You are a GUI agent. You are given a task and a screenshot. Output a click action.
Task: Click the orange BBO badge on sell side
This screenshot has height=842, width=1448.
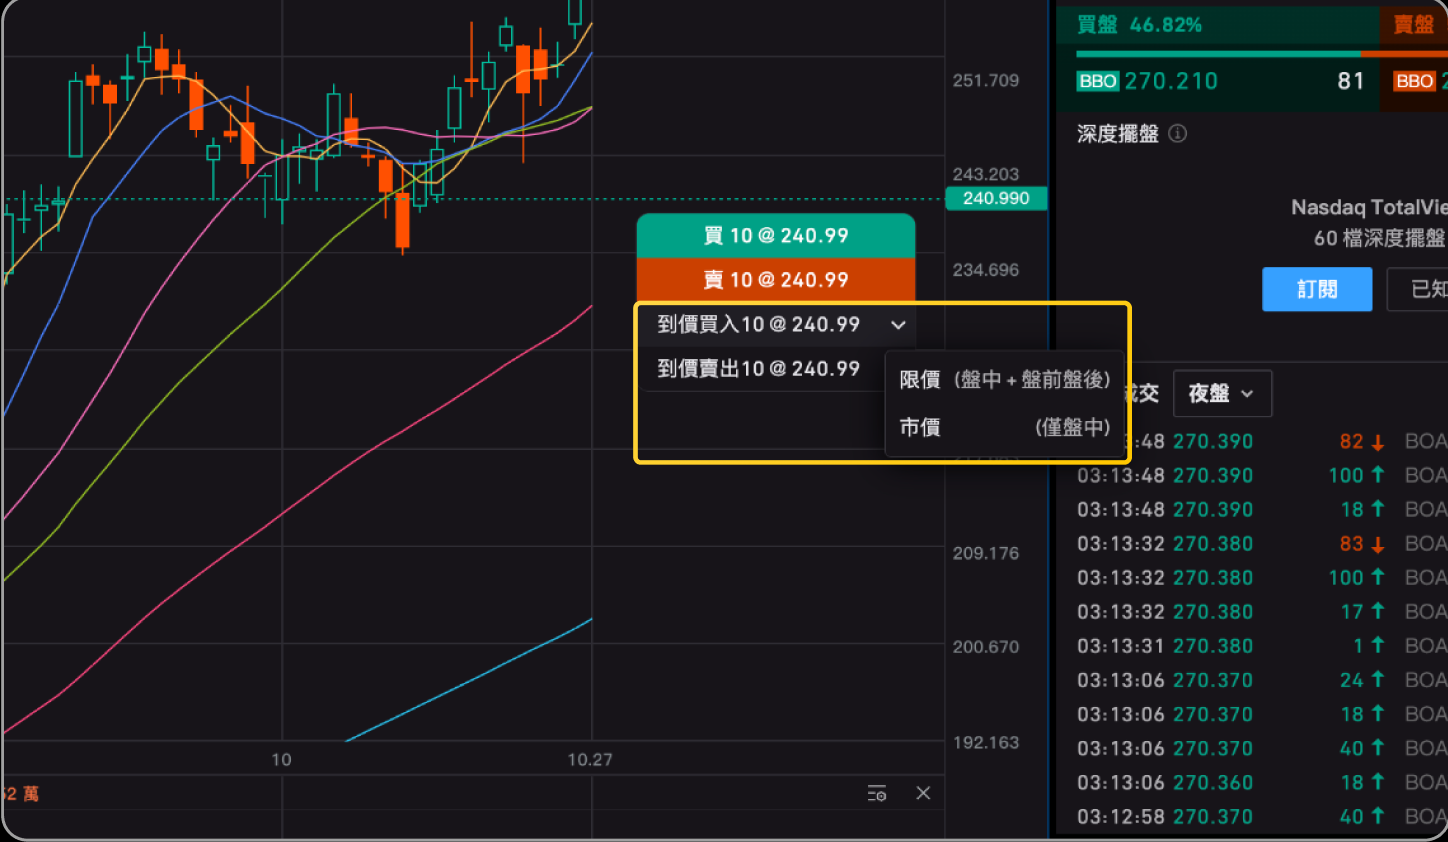click(1414, 81)
